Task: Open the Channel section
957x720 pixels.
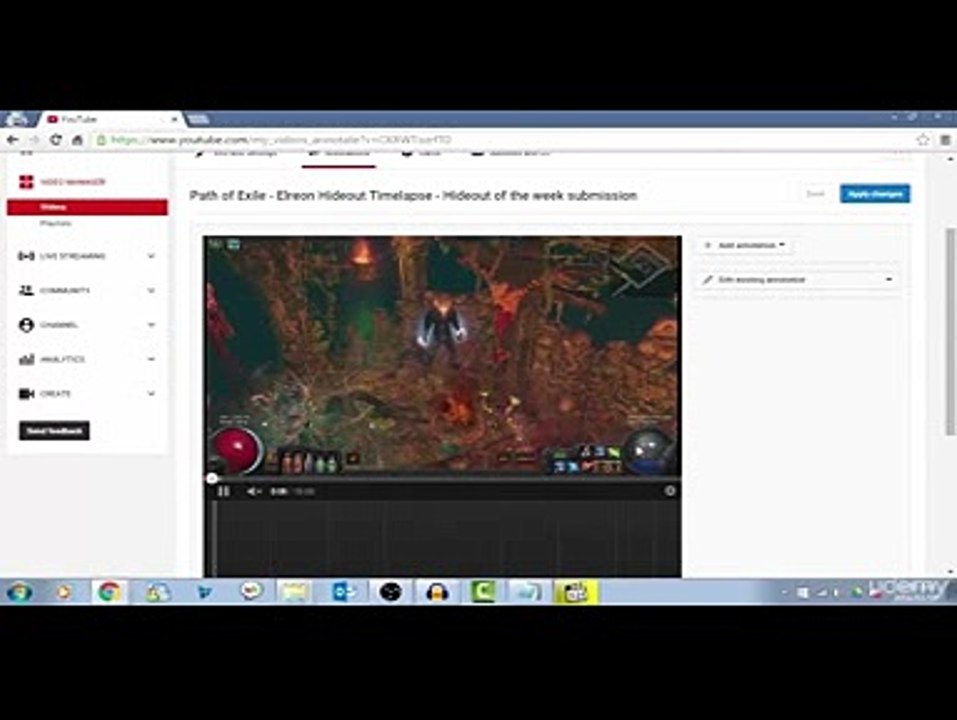Action: coord(59,325)
